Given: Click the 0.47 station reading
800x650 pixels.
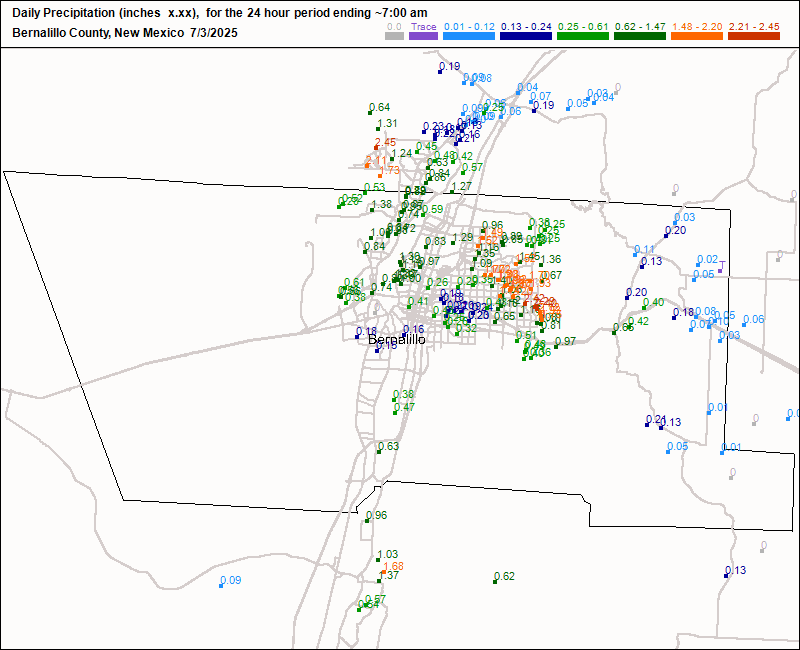Looking at the screenshot, I should click(x=404, y=407).
